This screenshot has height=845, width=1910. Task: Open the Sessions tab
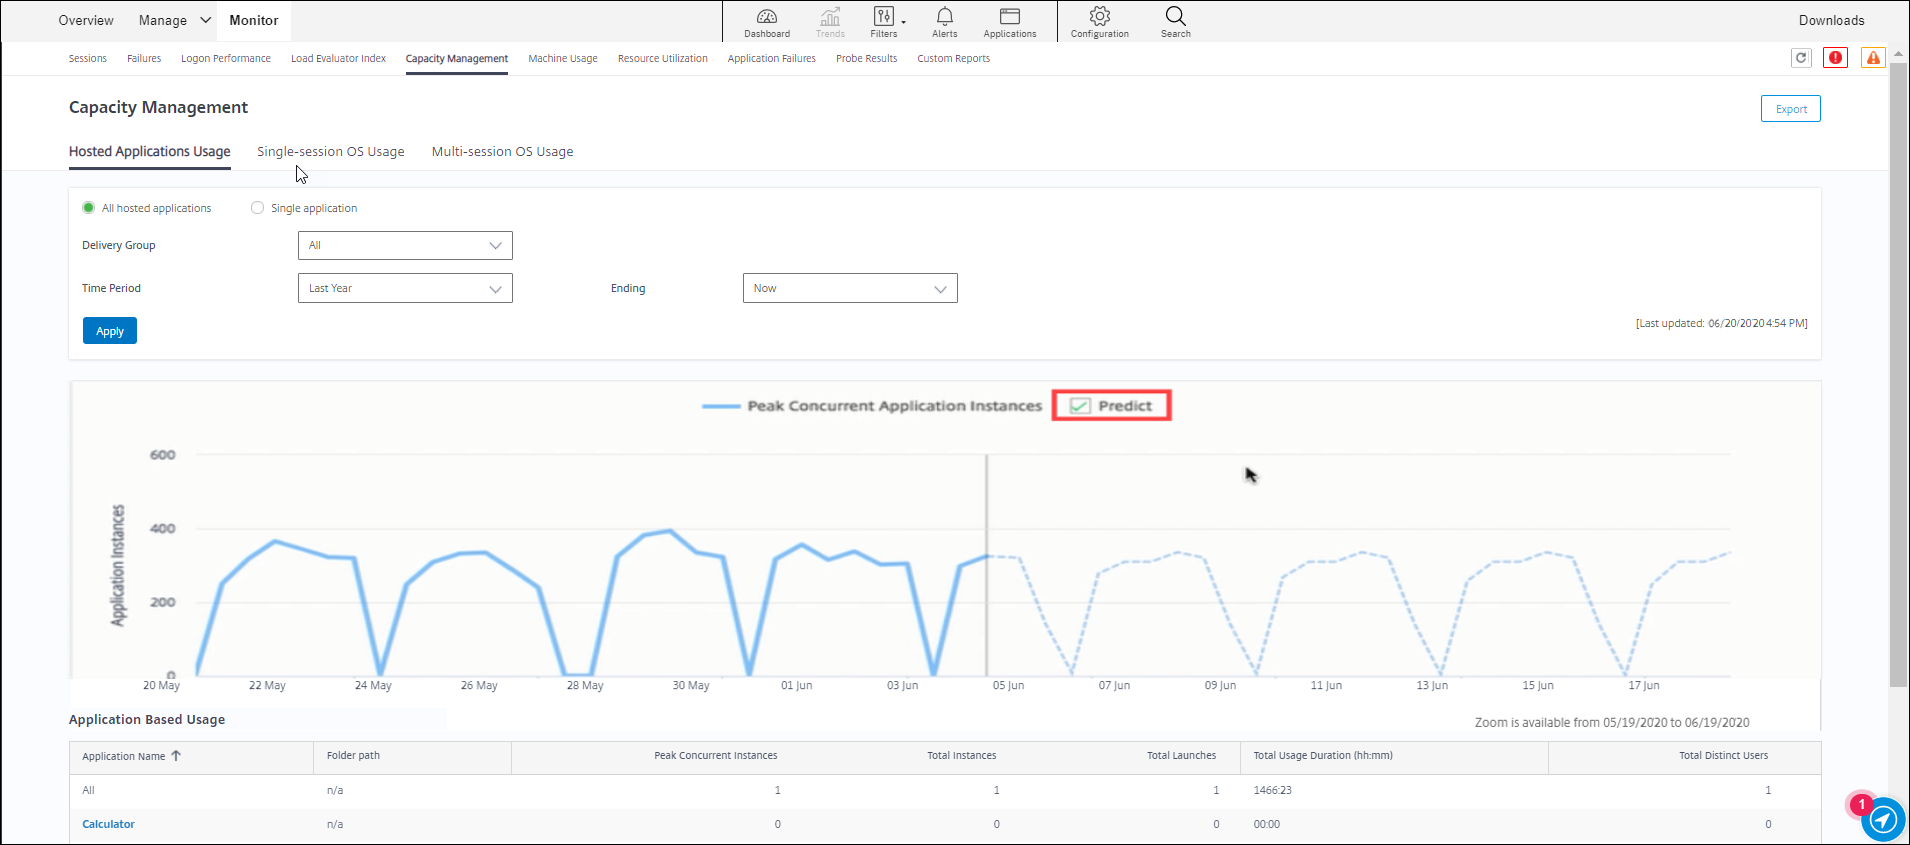click(x=88, y=58)
